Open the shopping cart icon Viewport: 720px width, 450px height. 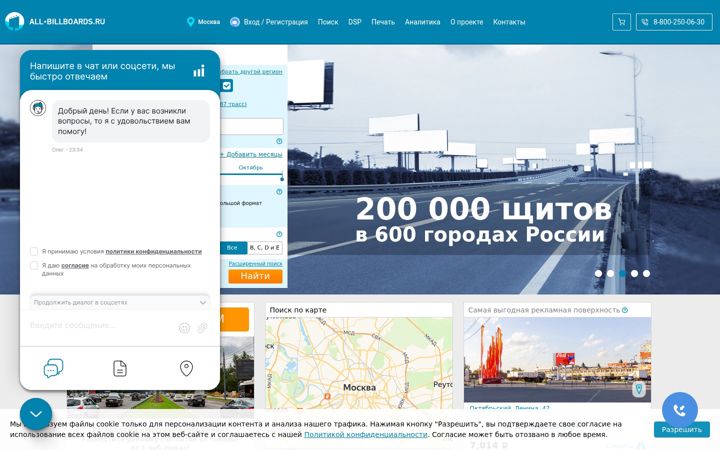coord(621,22)
